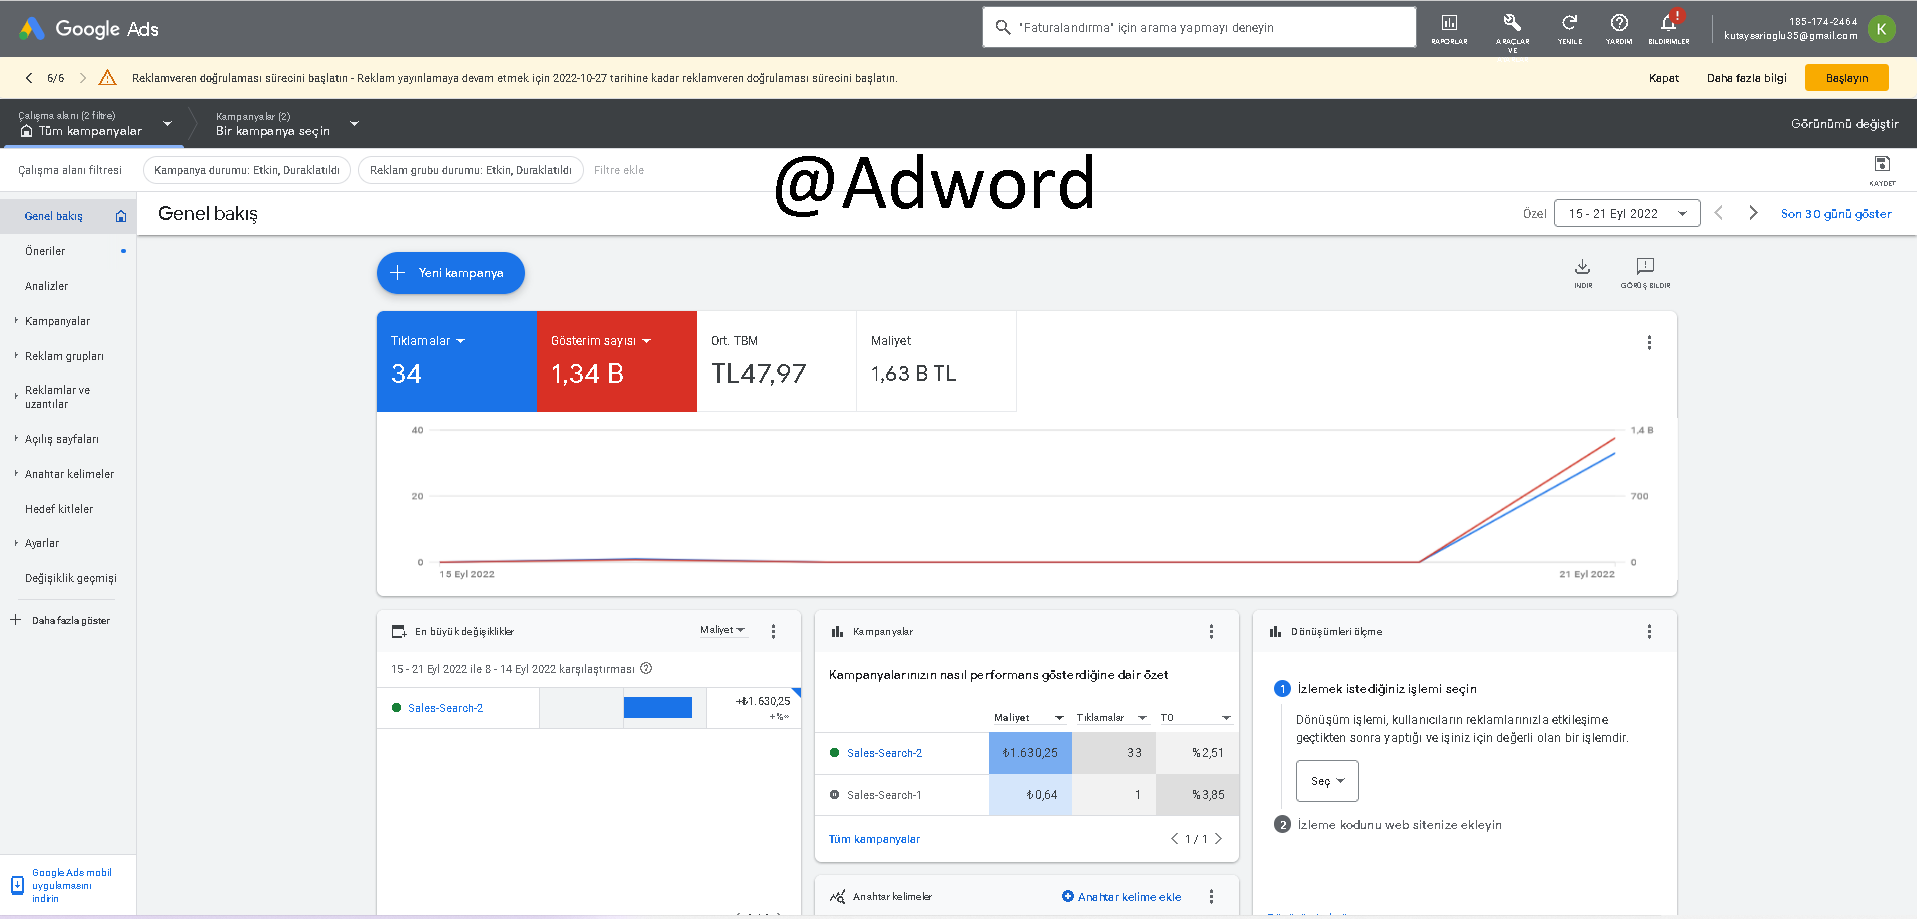Select Genel bakış in the sidebar

pyautogui.click(x=54, y=216)
